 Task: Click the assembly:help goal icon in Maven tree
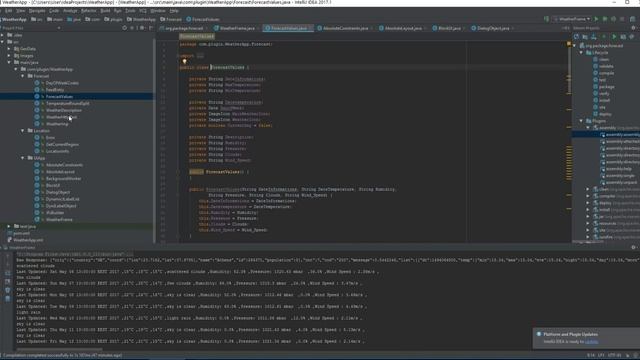click(x=602, y=169)
